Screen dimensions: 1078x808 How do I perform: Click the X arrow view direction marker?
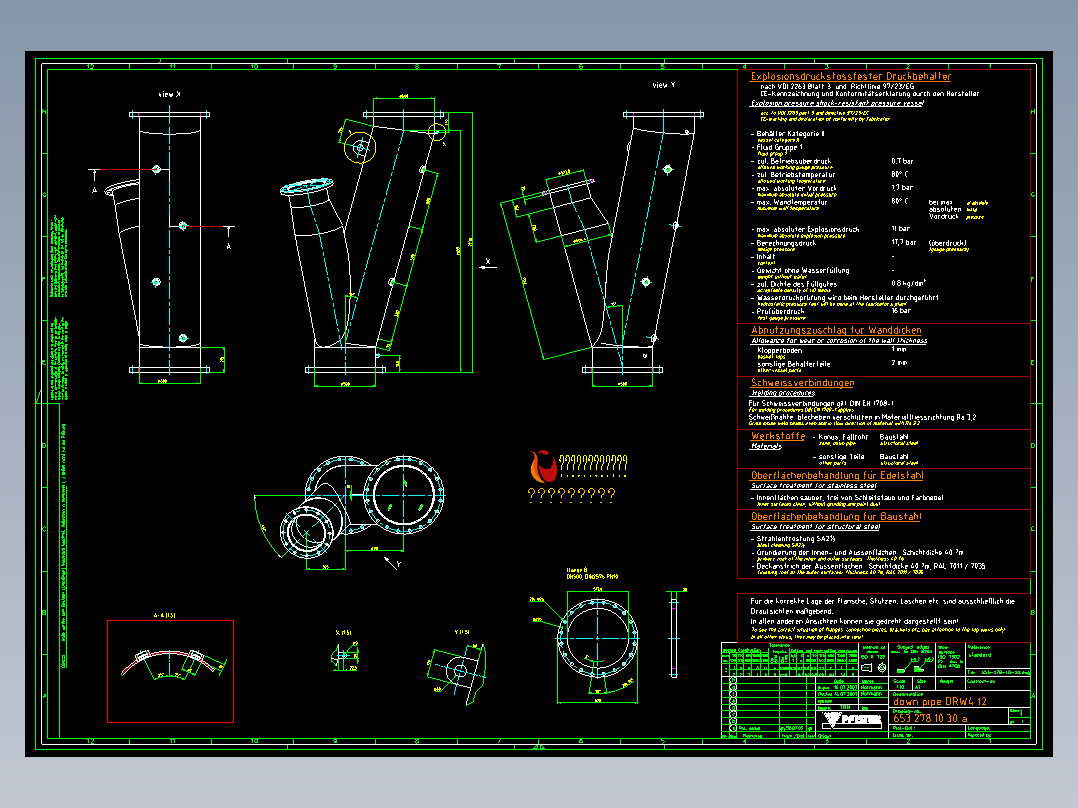tap(487, 264)
